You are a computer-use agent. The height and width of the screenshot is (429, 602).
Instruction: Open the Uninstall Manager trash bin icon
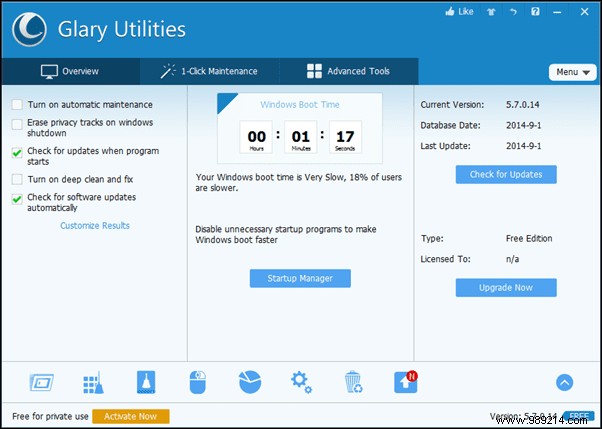[353, 382]
